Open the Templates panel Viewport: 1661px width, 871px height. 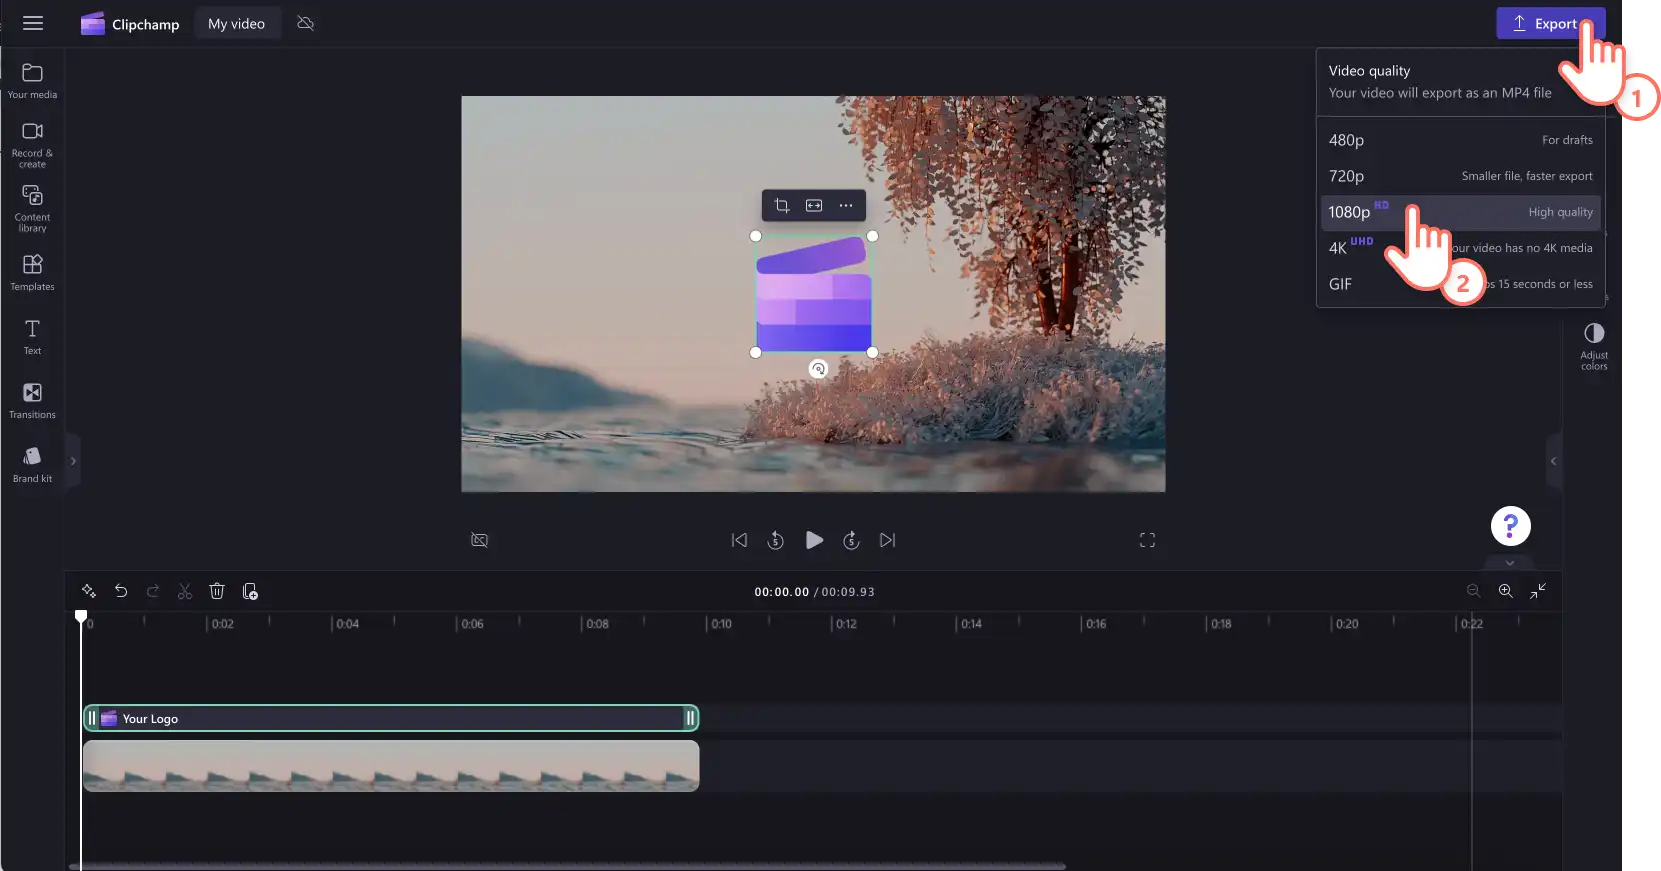tap(32, 272)
